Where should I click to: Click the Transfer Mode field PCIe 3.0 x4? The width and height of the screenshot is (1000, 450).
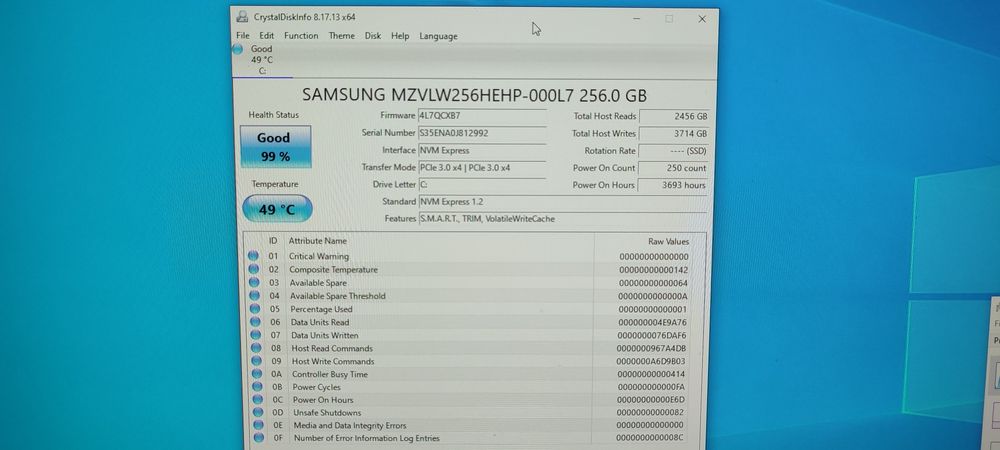pyautogui.click(x=482, y=168)
